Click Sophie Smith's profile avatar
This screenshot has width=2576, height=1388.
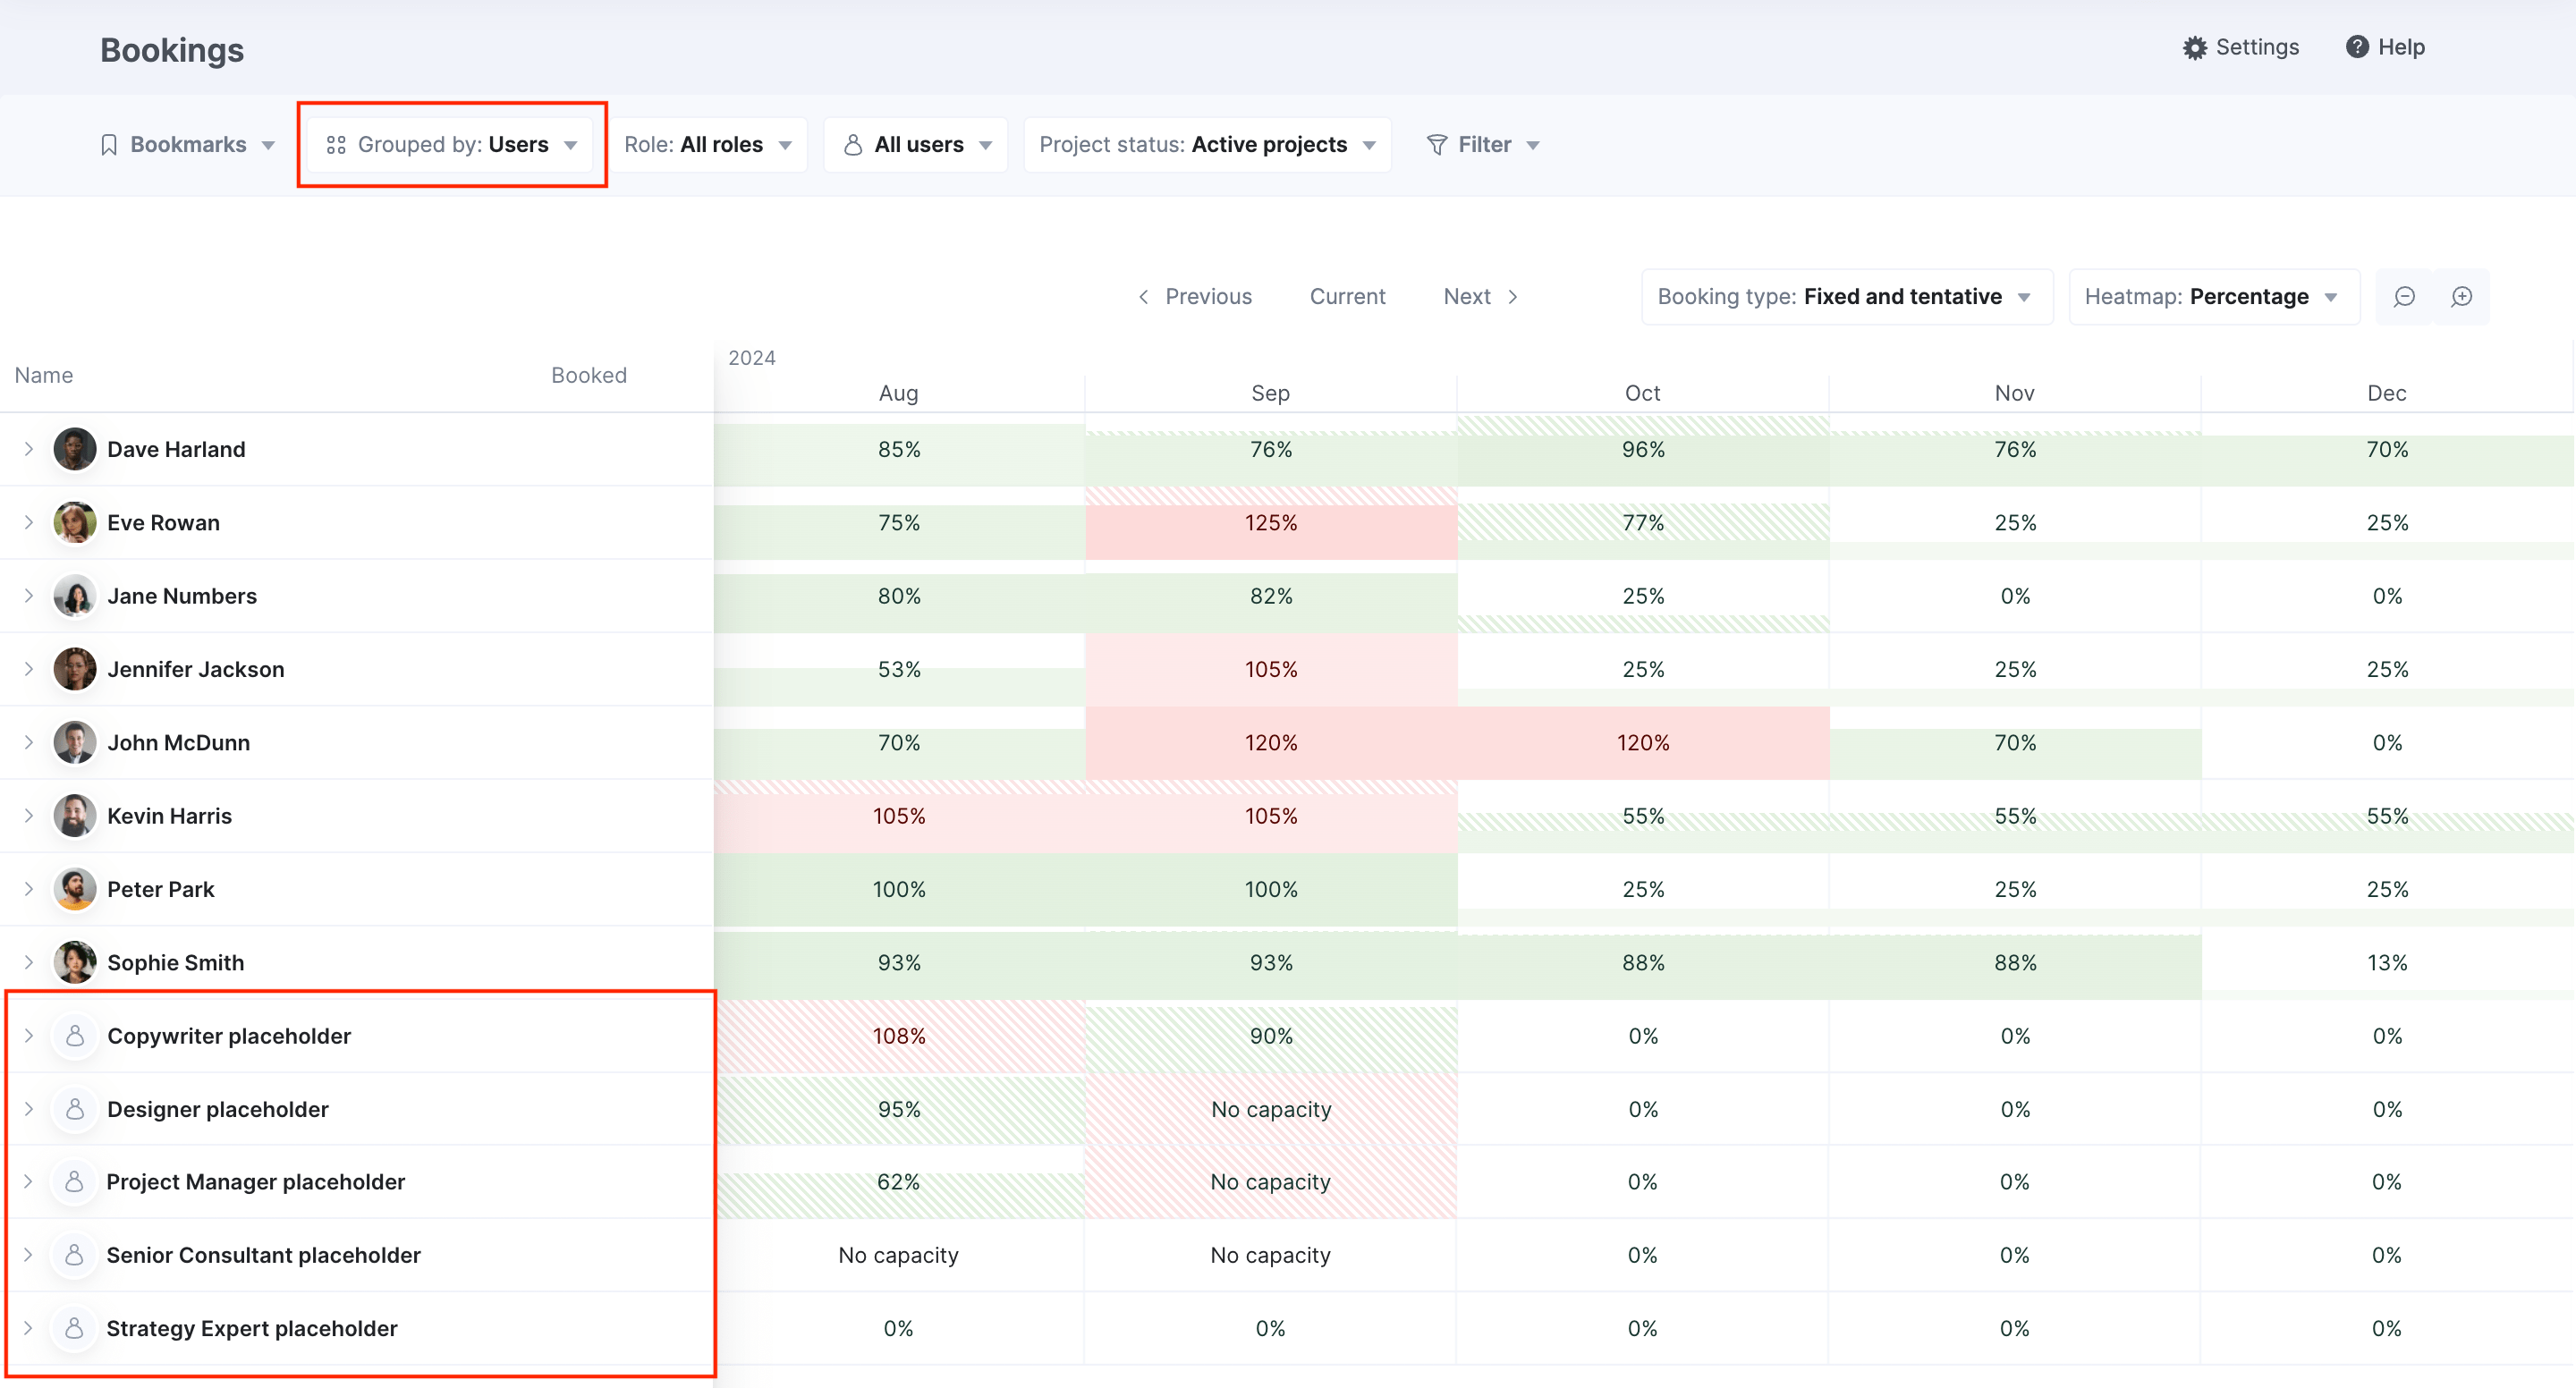pos(74,962)
